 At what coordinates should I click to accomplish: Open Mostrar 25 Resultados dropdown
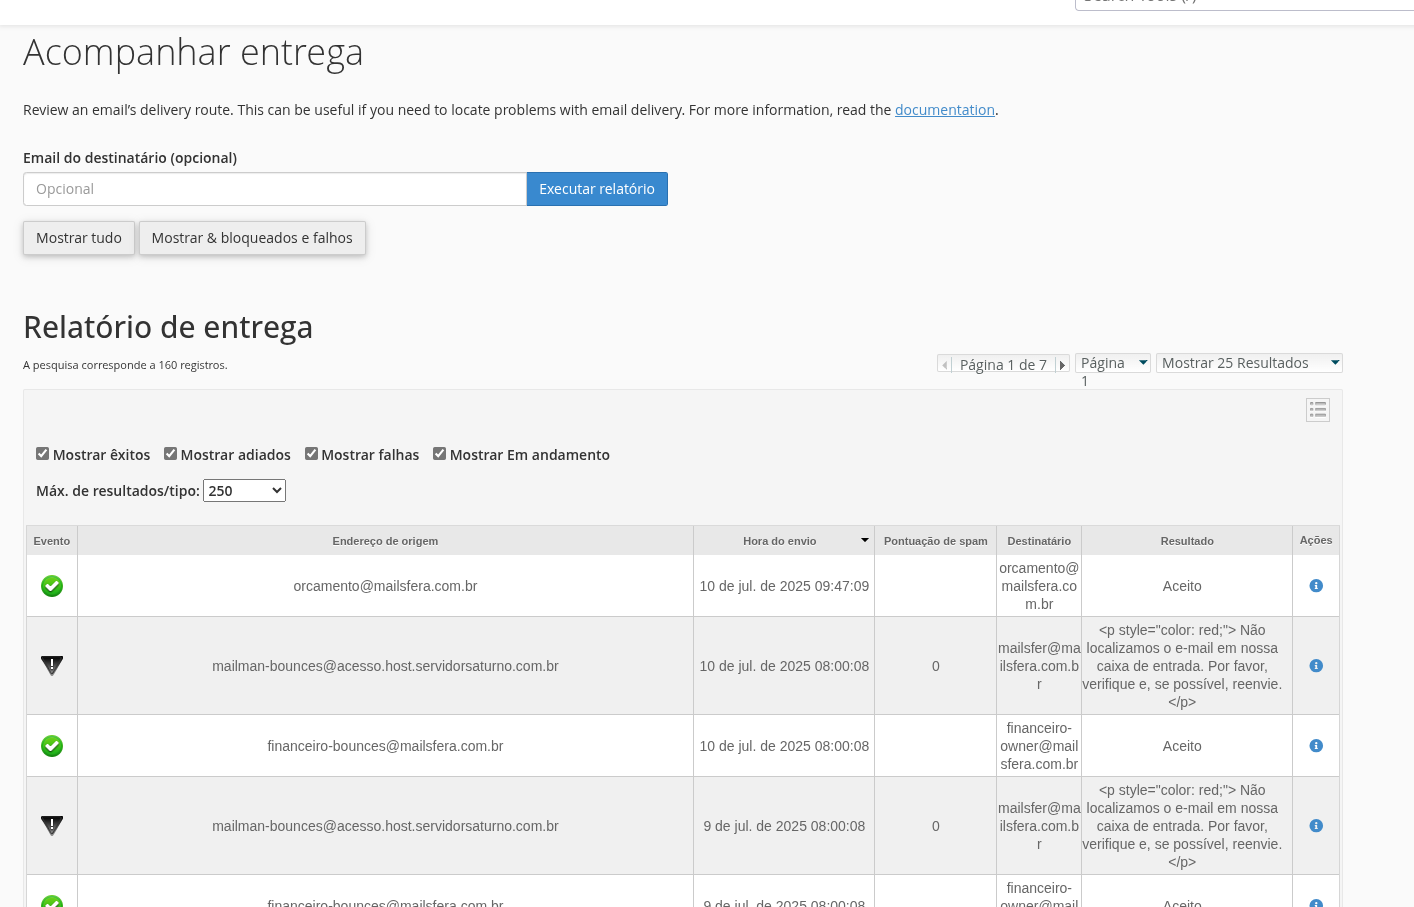tap(1249, 363)
